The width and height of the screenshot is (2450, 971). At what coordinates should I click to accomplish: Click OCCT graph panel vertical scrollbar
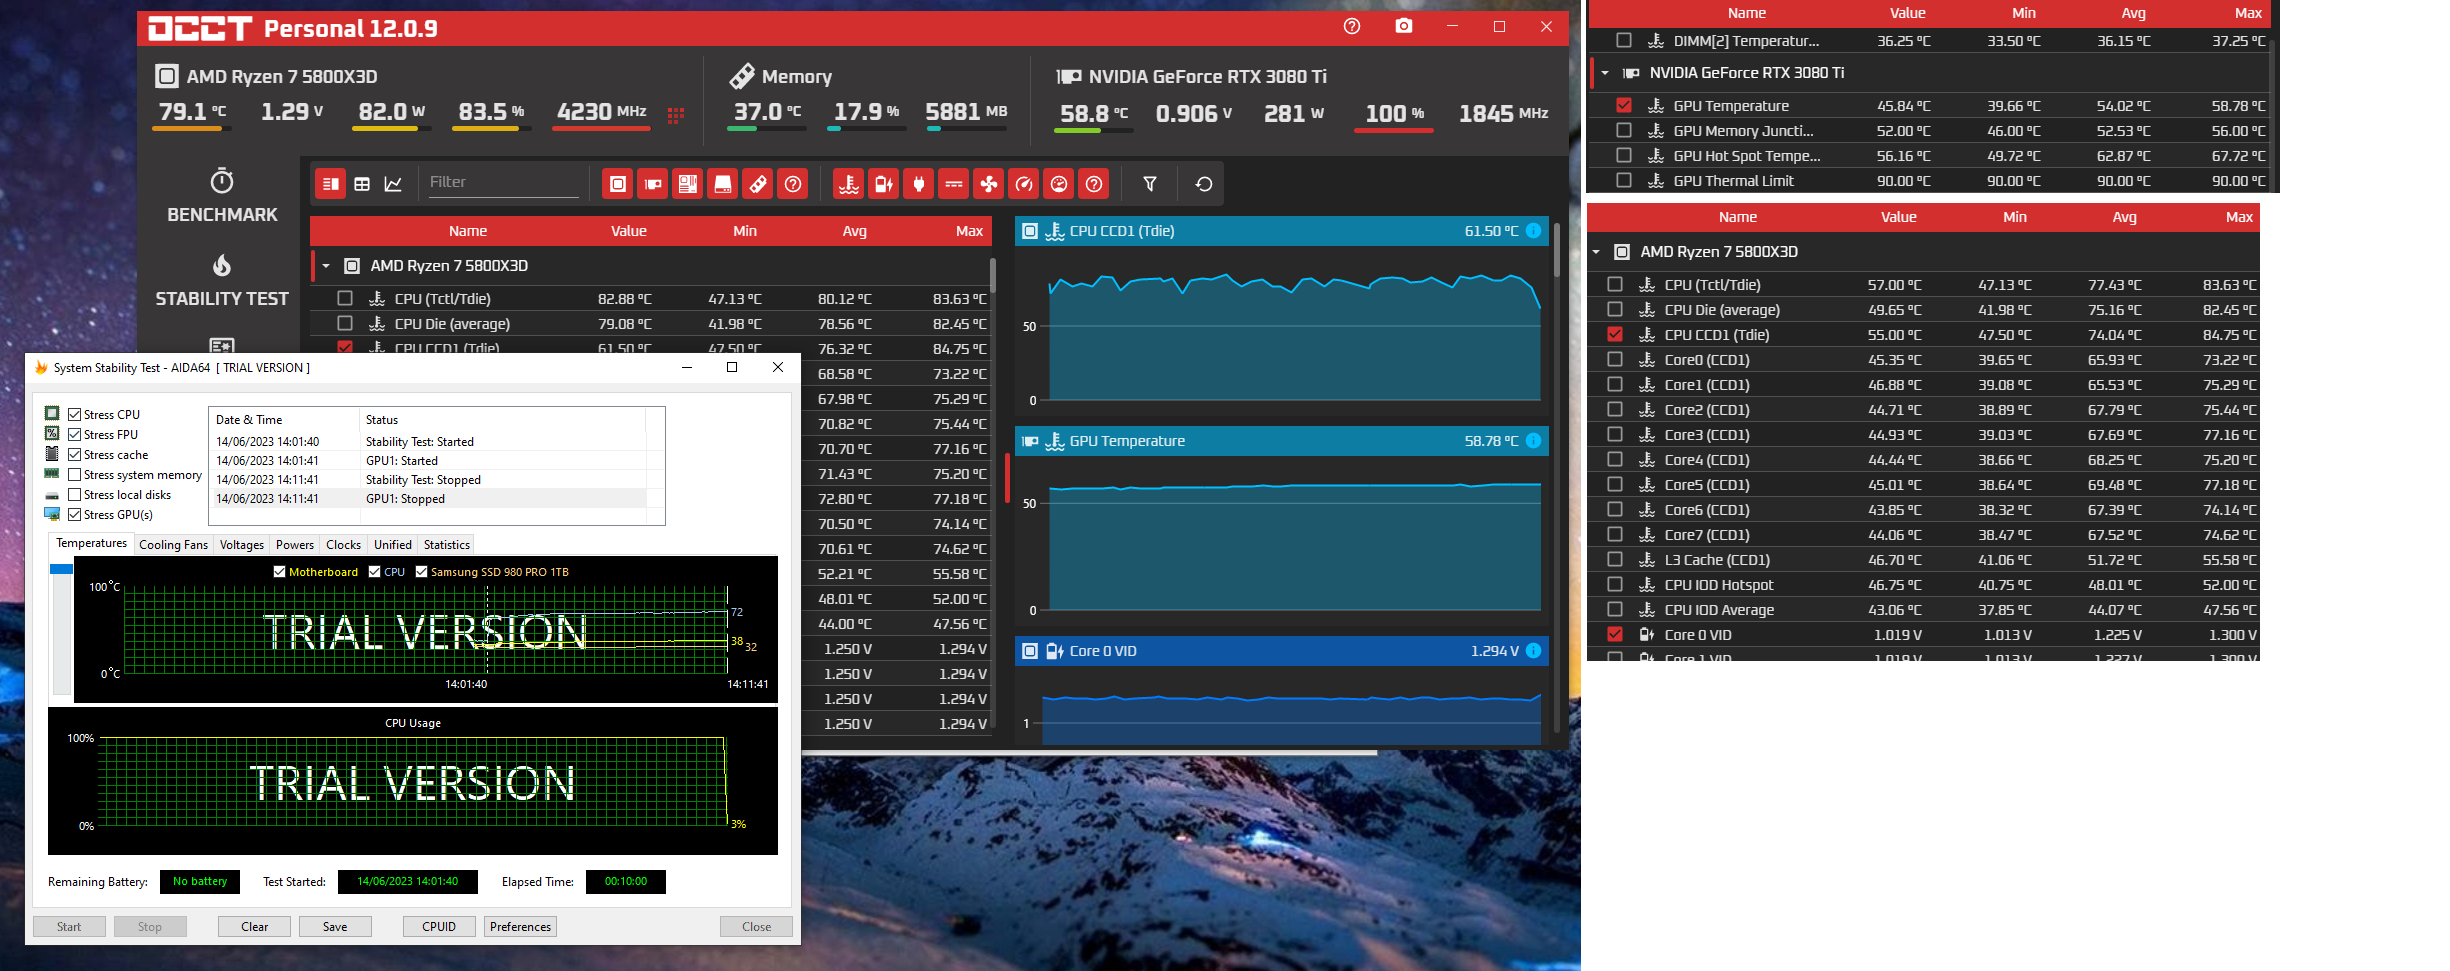pyautogui.click(x=1557, y=250)
